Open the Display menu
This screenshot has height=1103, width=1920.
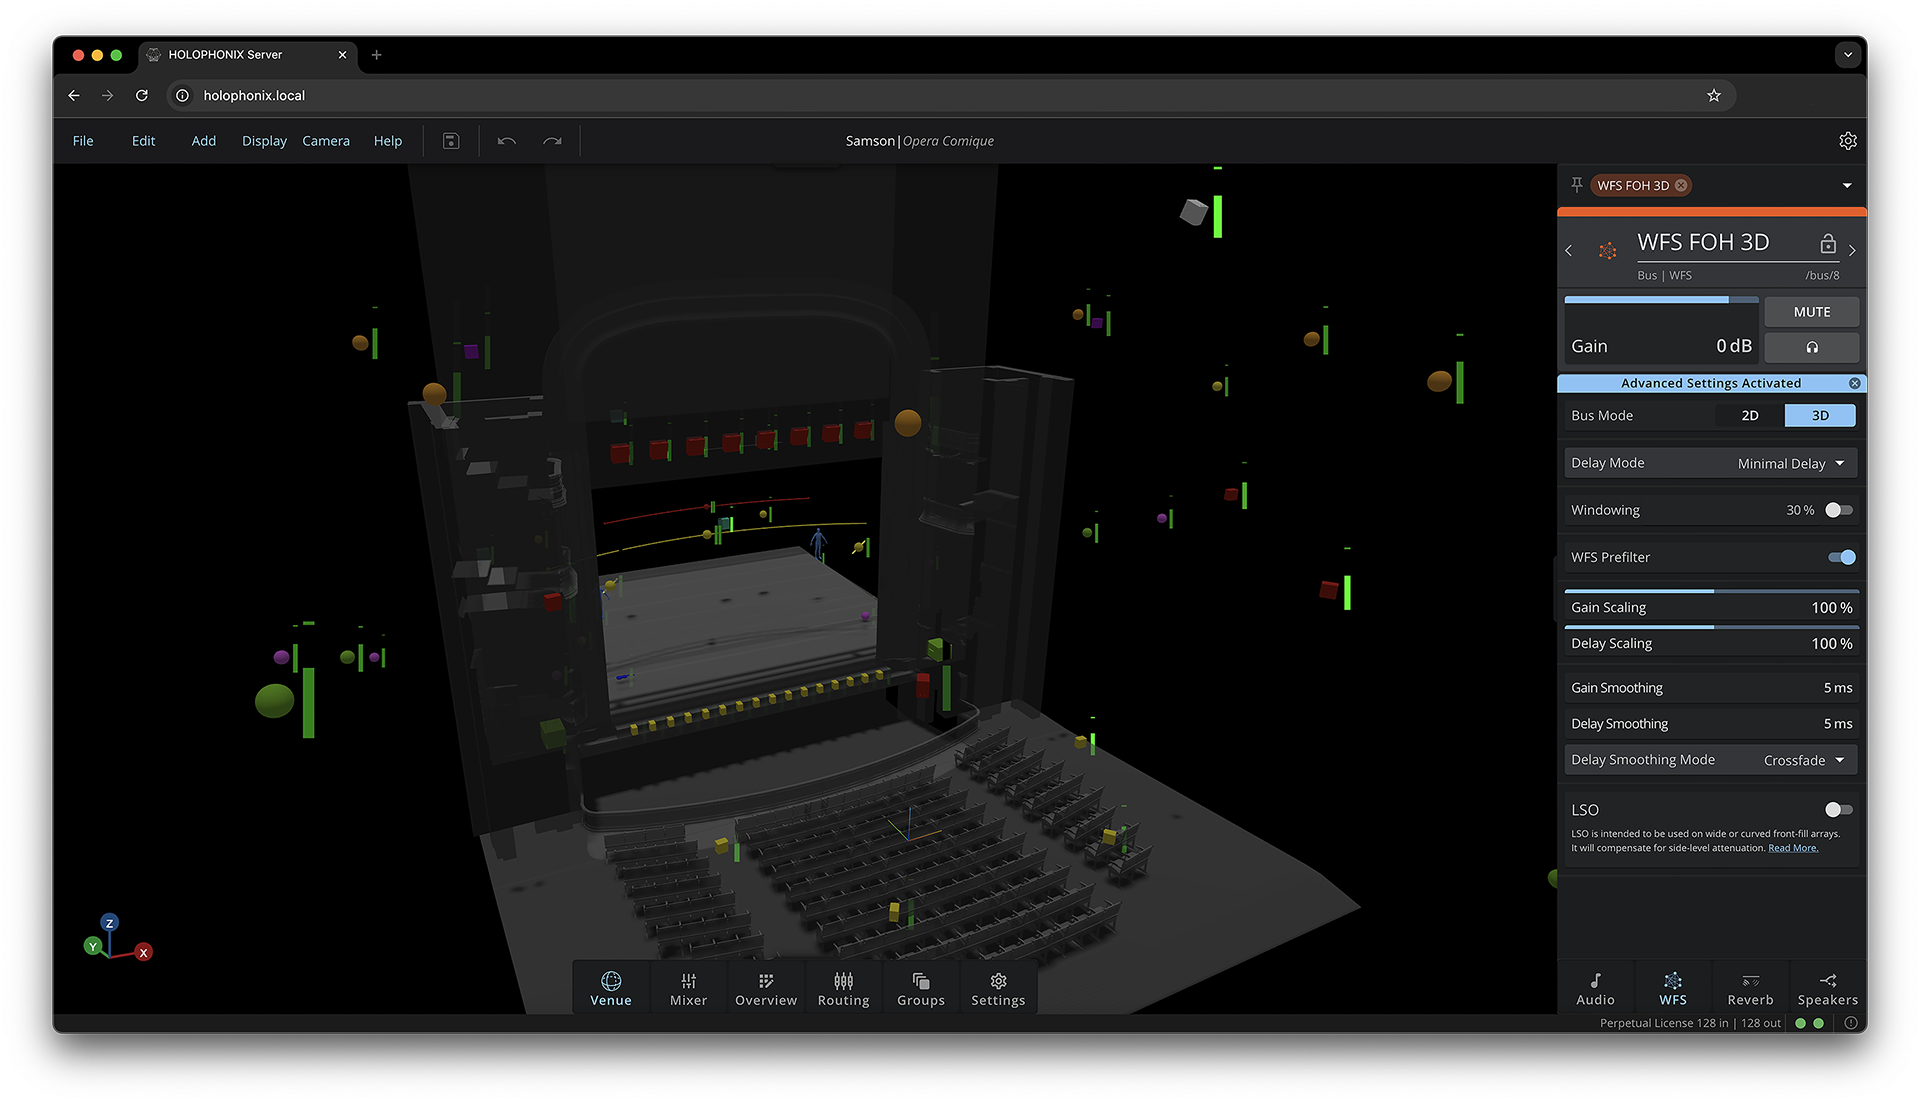point(264,141)
